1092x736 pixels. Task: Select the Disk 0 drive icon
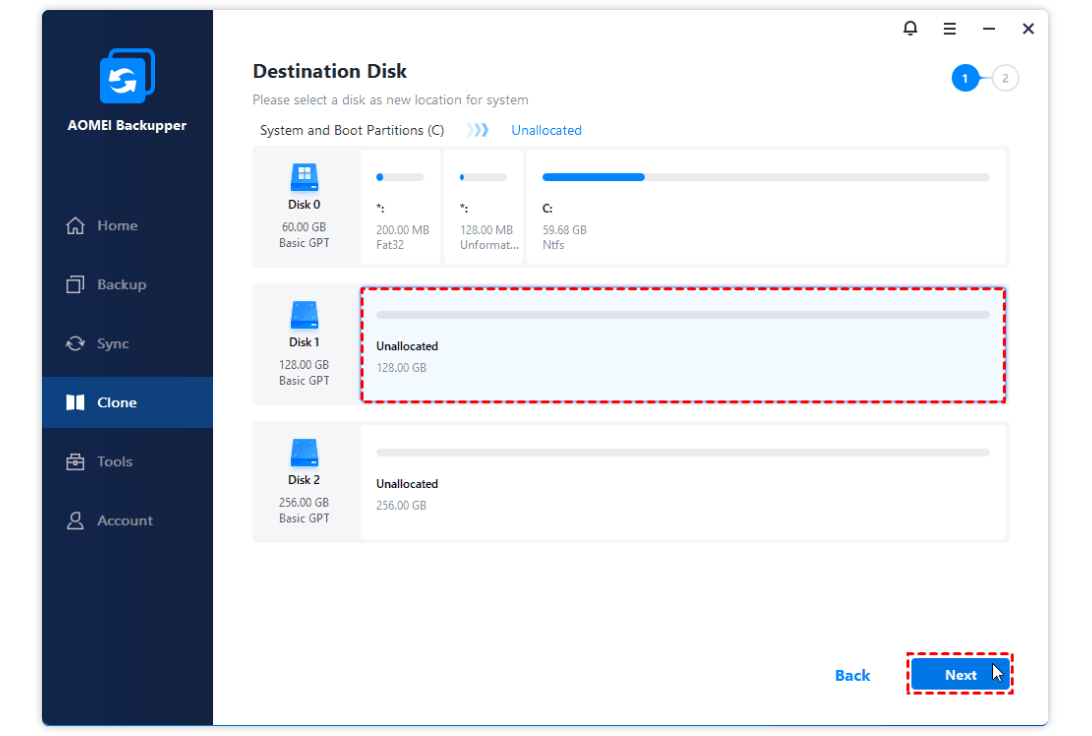pos(304,178)
